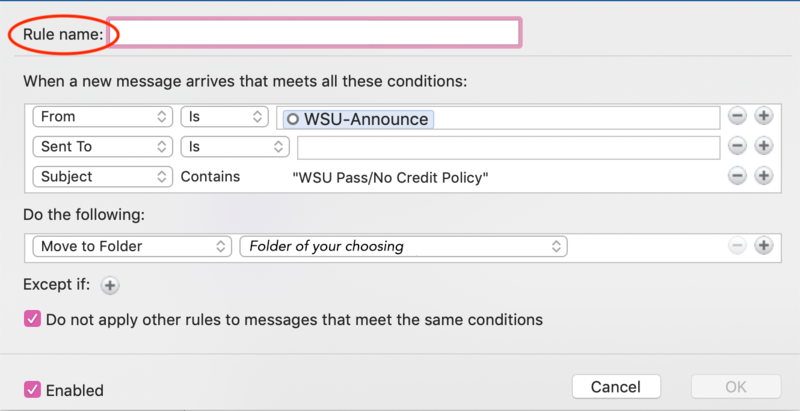Screen dimensions: 800x411
Task: Add a condition after Sent To row
Action: tap(763, 146)
